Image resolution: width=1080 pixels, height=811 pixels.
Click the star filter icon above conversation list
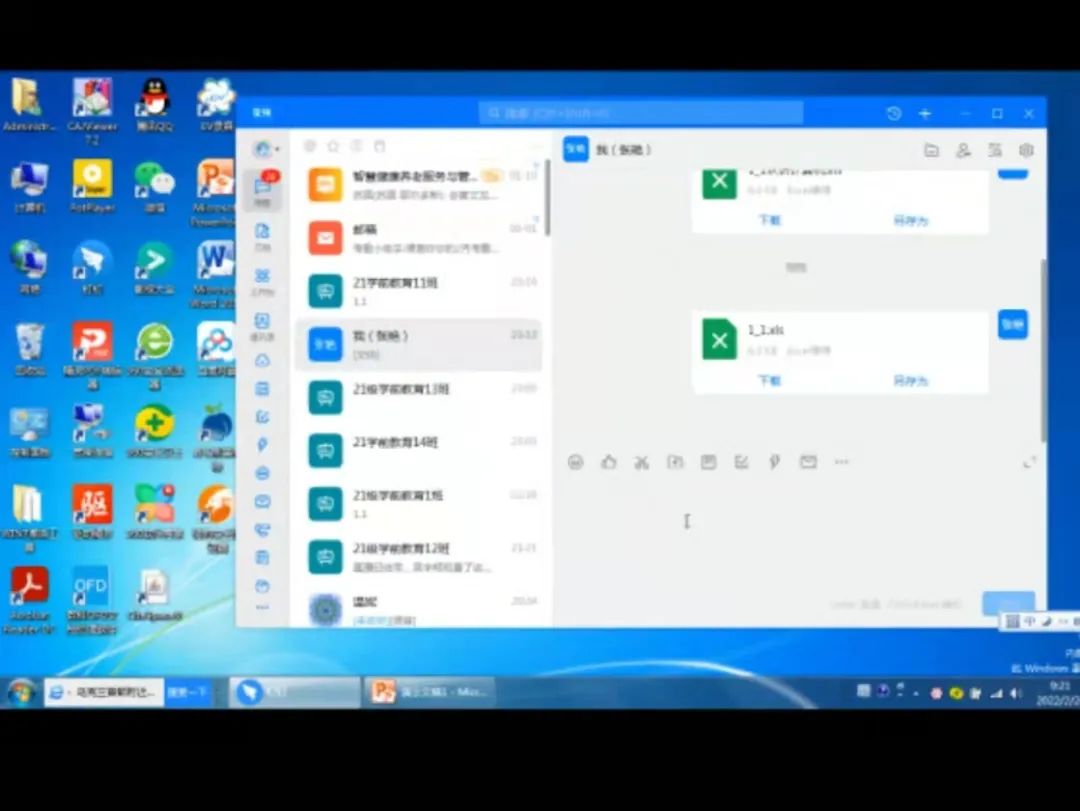[x=333, y=146]
